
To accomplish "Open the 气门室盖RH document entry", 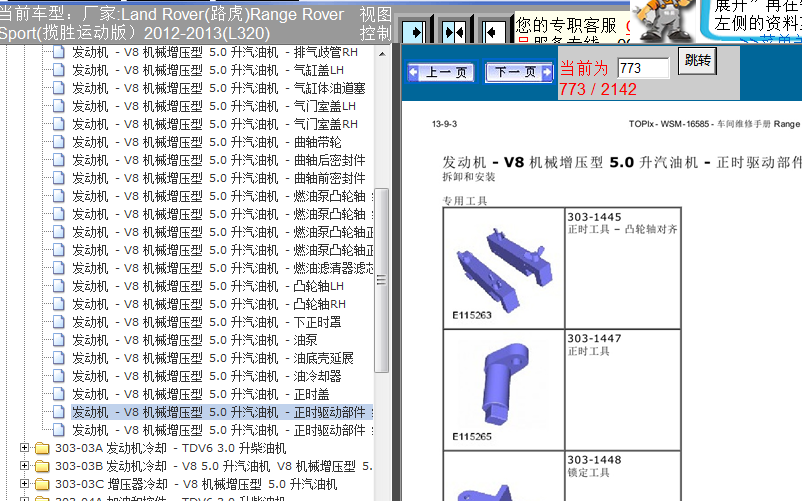I will pyautogui.click(x=215, y=124).
